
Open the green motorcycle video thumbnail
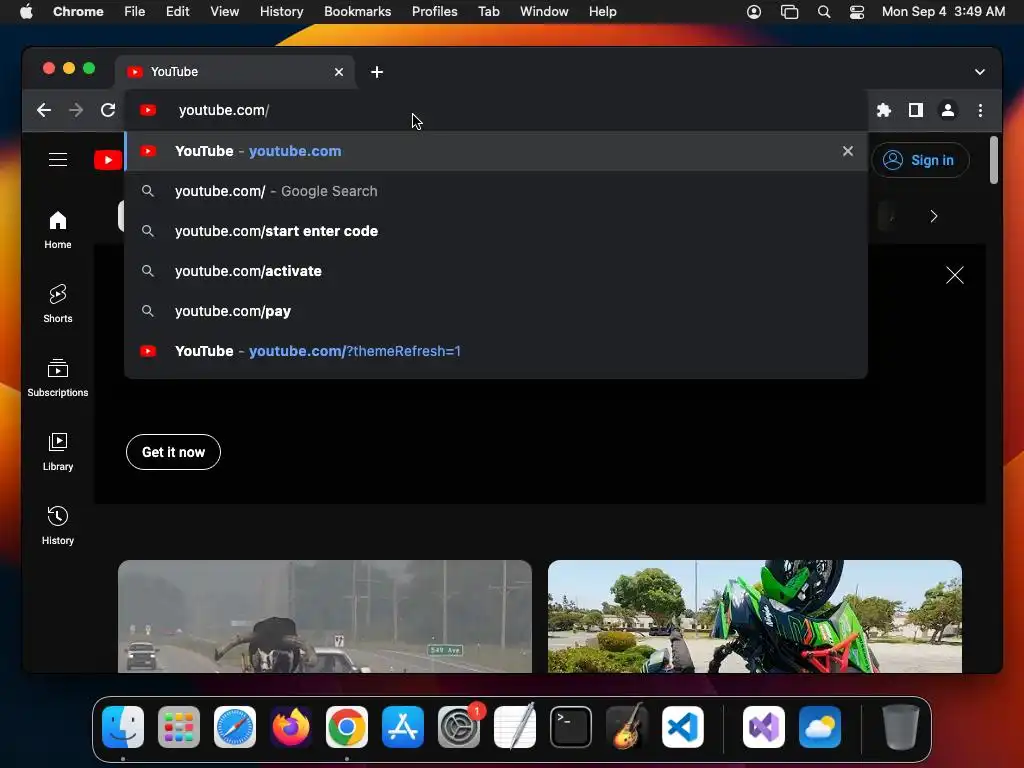[x=754, y=616]
